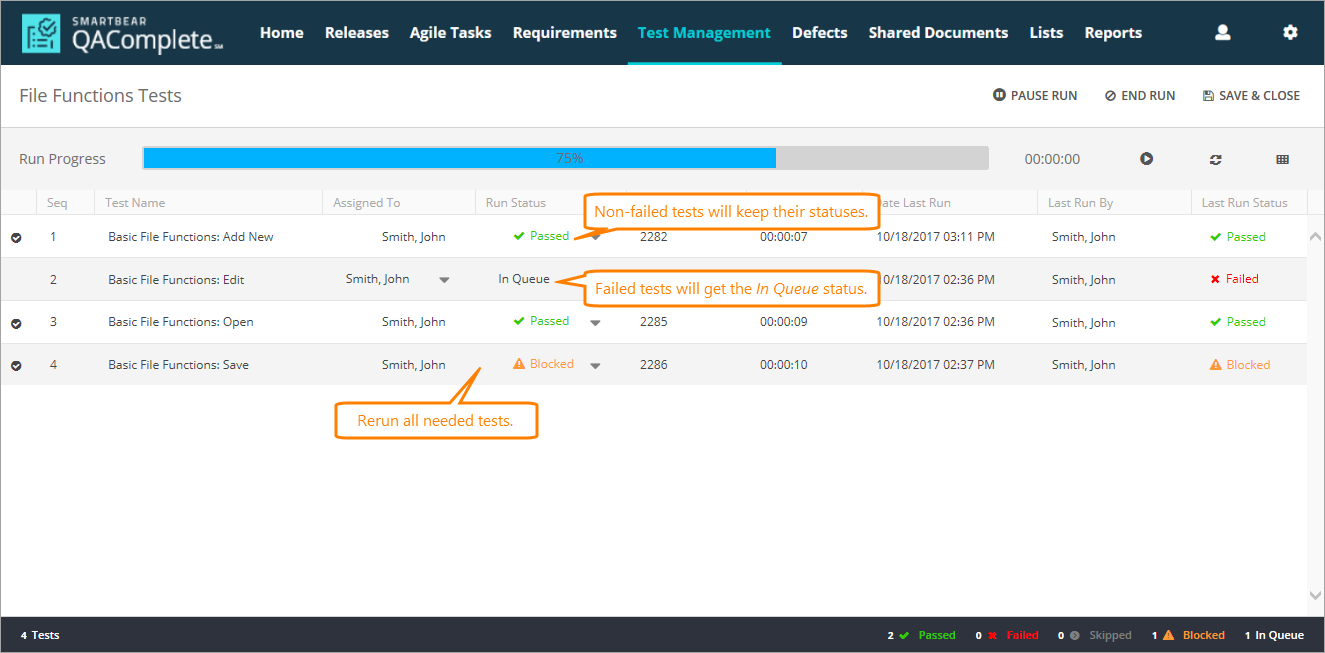Open the grid column chooser icon
Viewport: 1325px width, 653px height.
point(1282,159)
